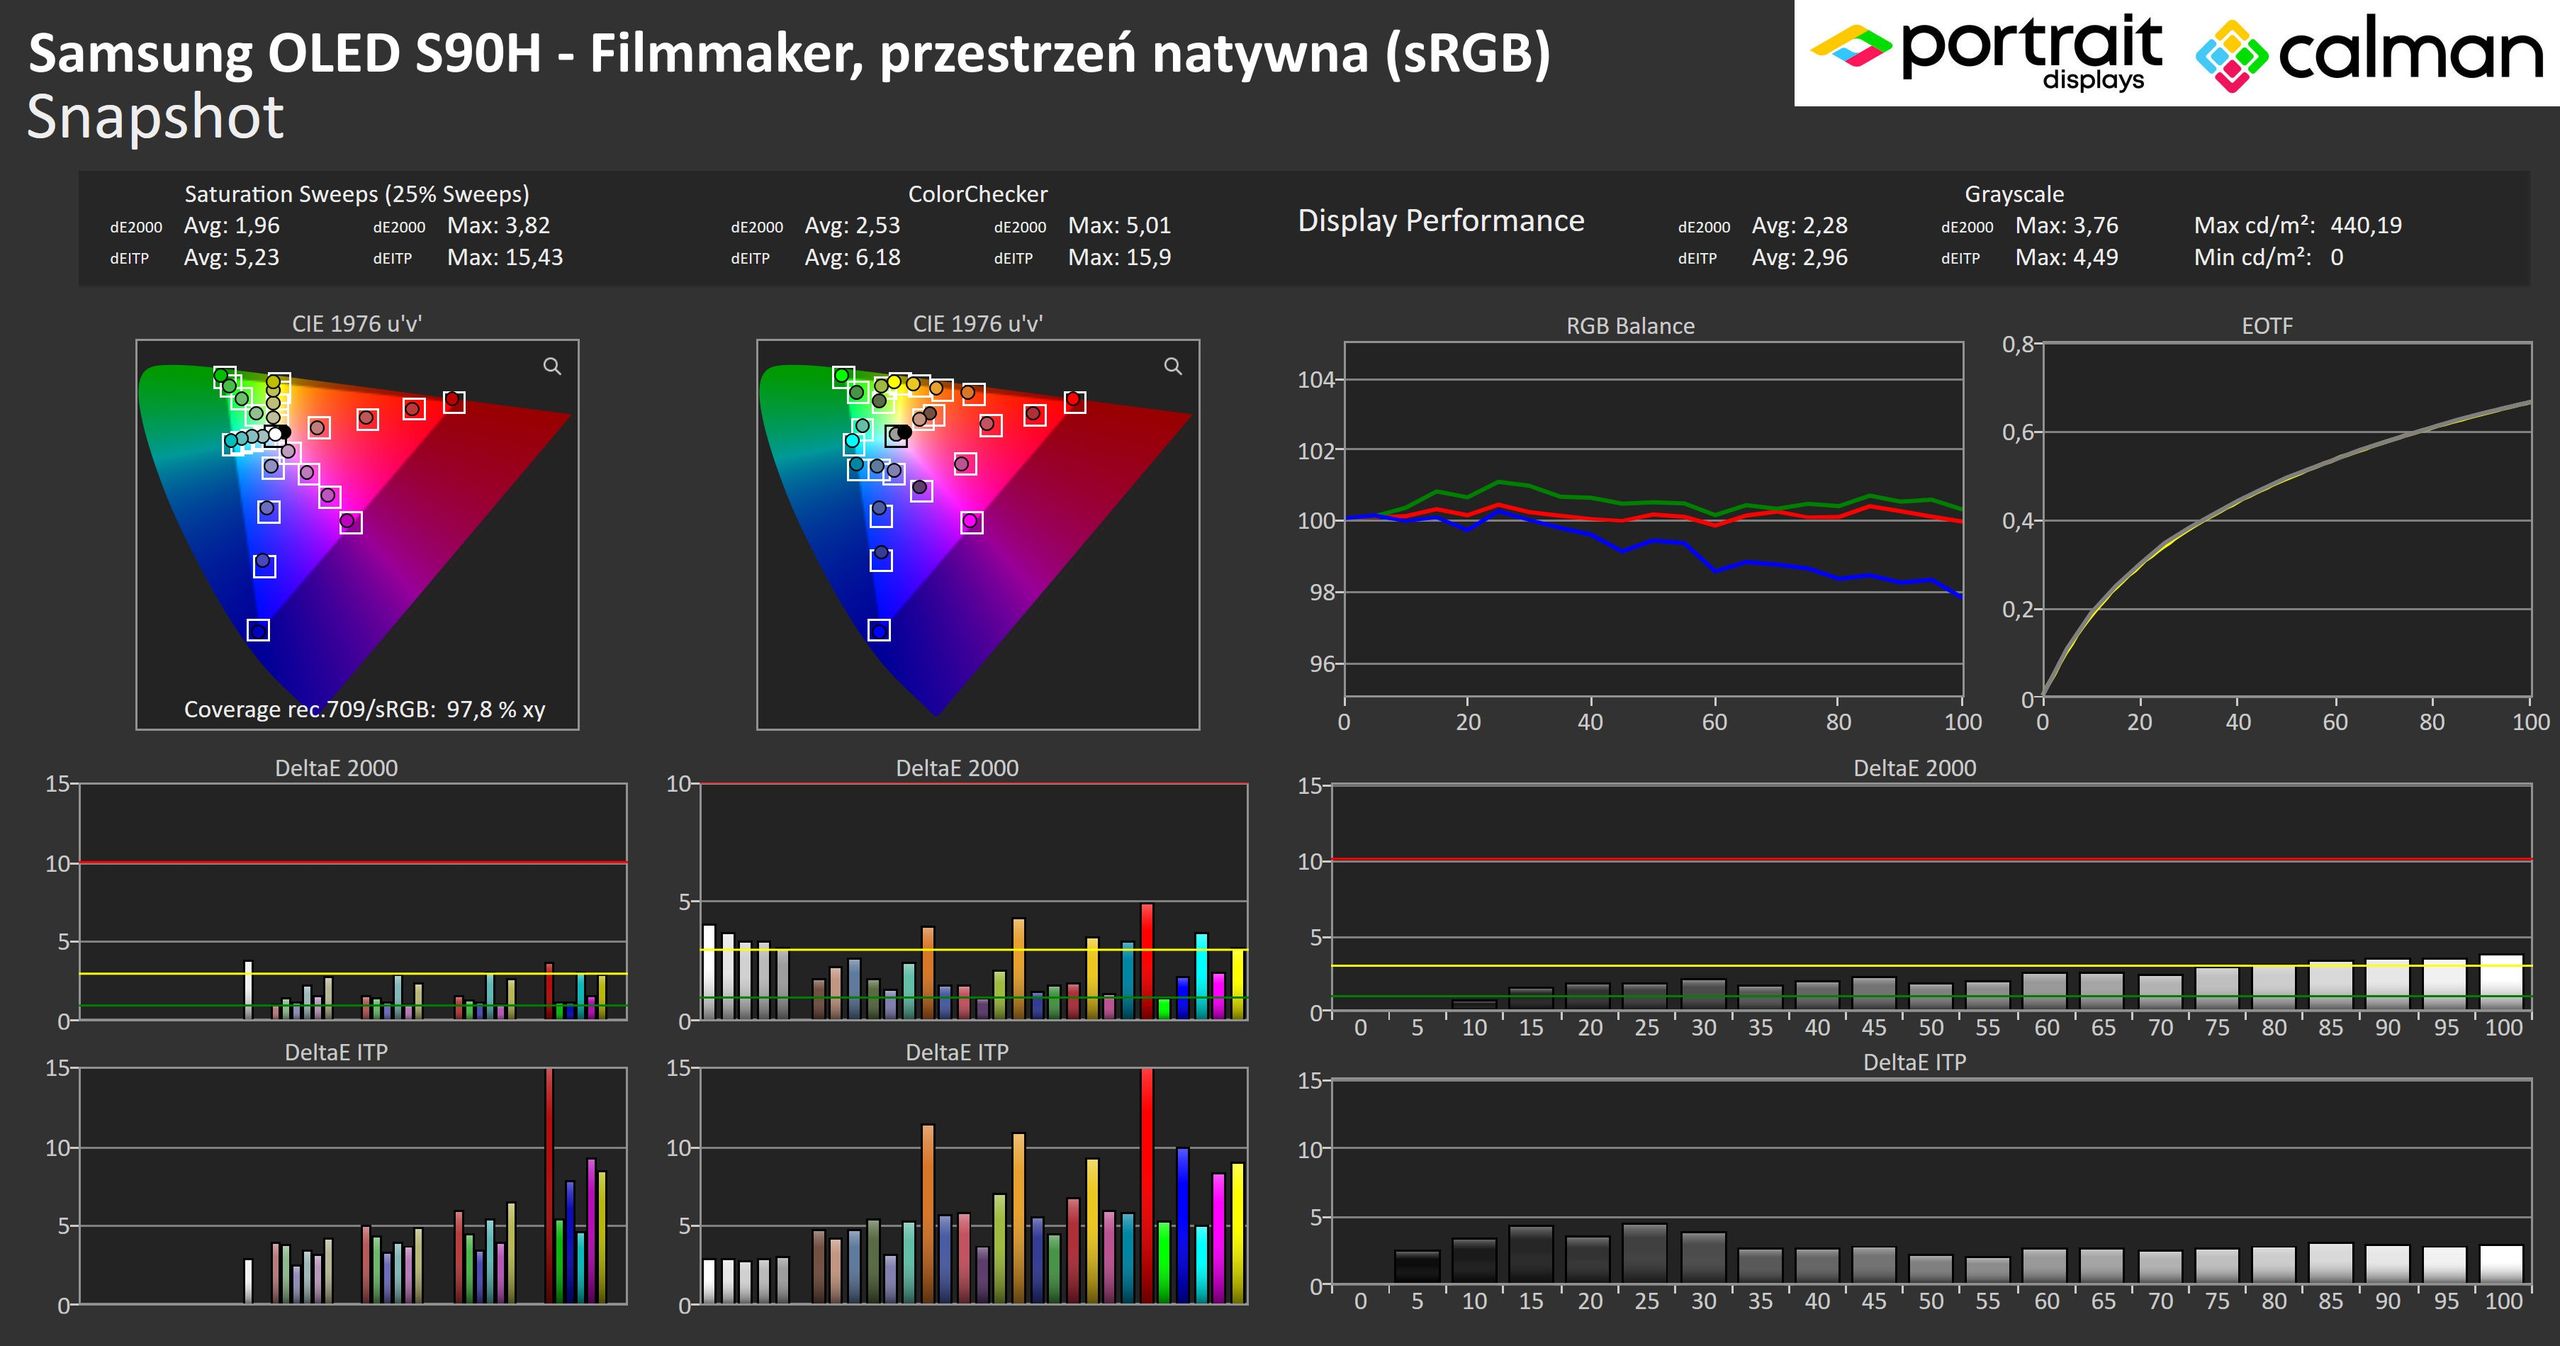Click Grayscale dEITP Avg: 2,96

[x=1800, y=258]
